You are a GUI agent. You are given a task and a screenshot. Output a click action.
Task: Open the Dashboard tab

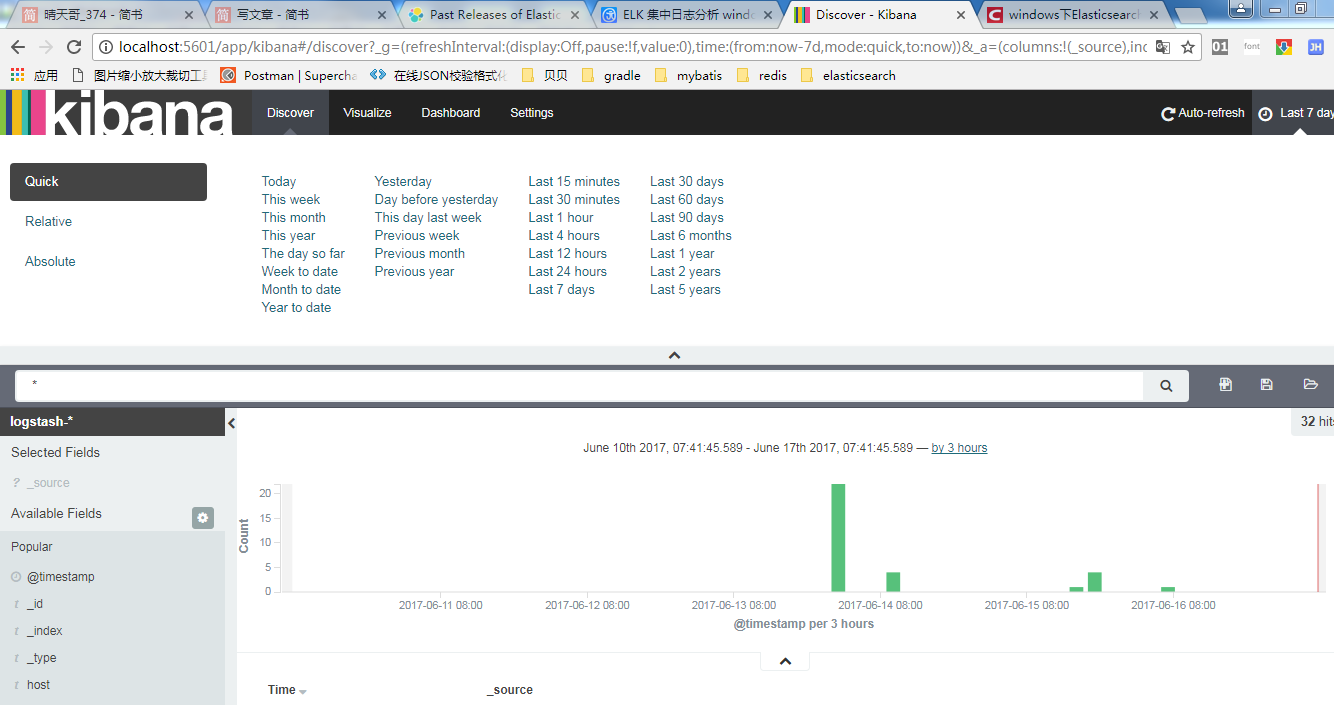[x=451, y=112]
